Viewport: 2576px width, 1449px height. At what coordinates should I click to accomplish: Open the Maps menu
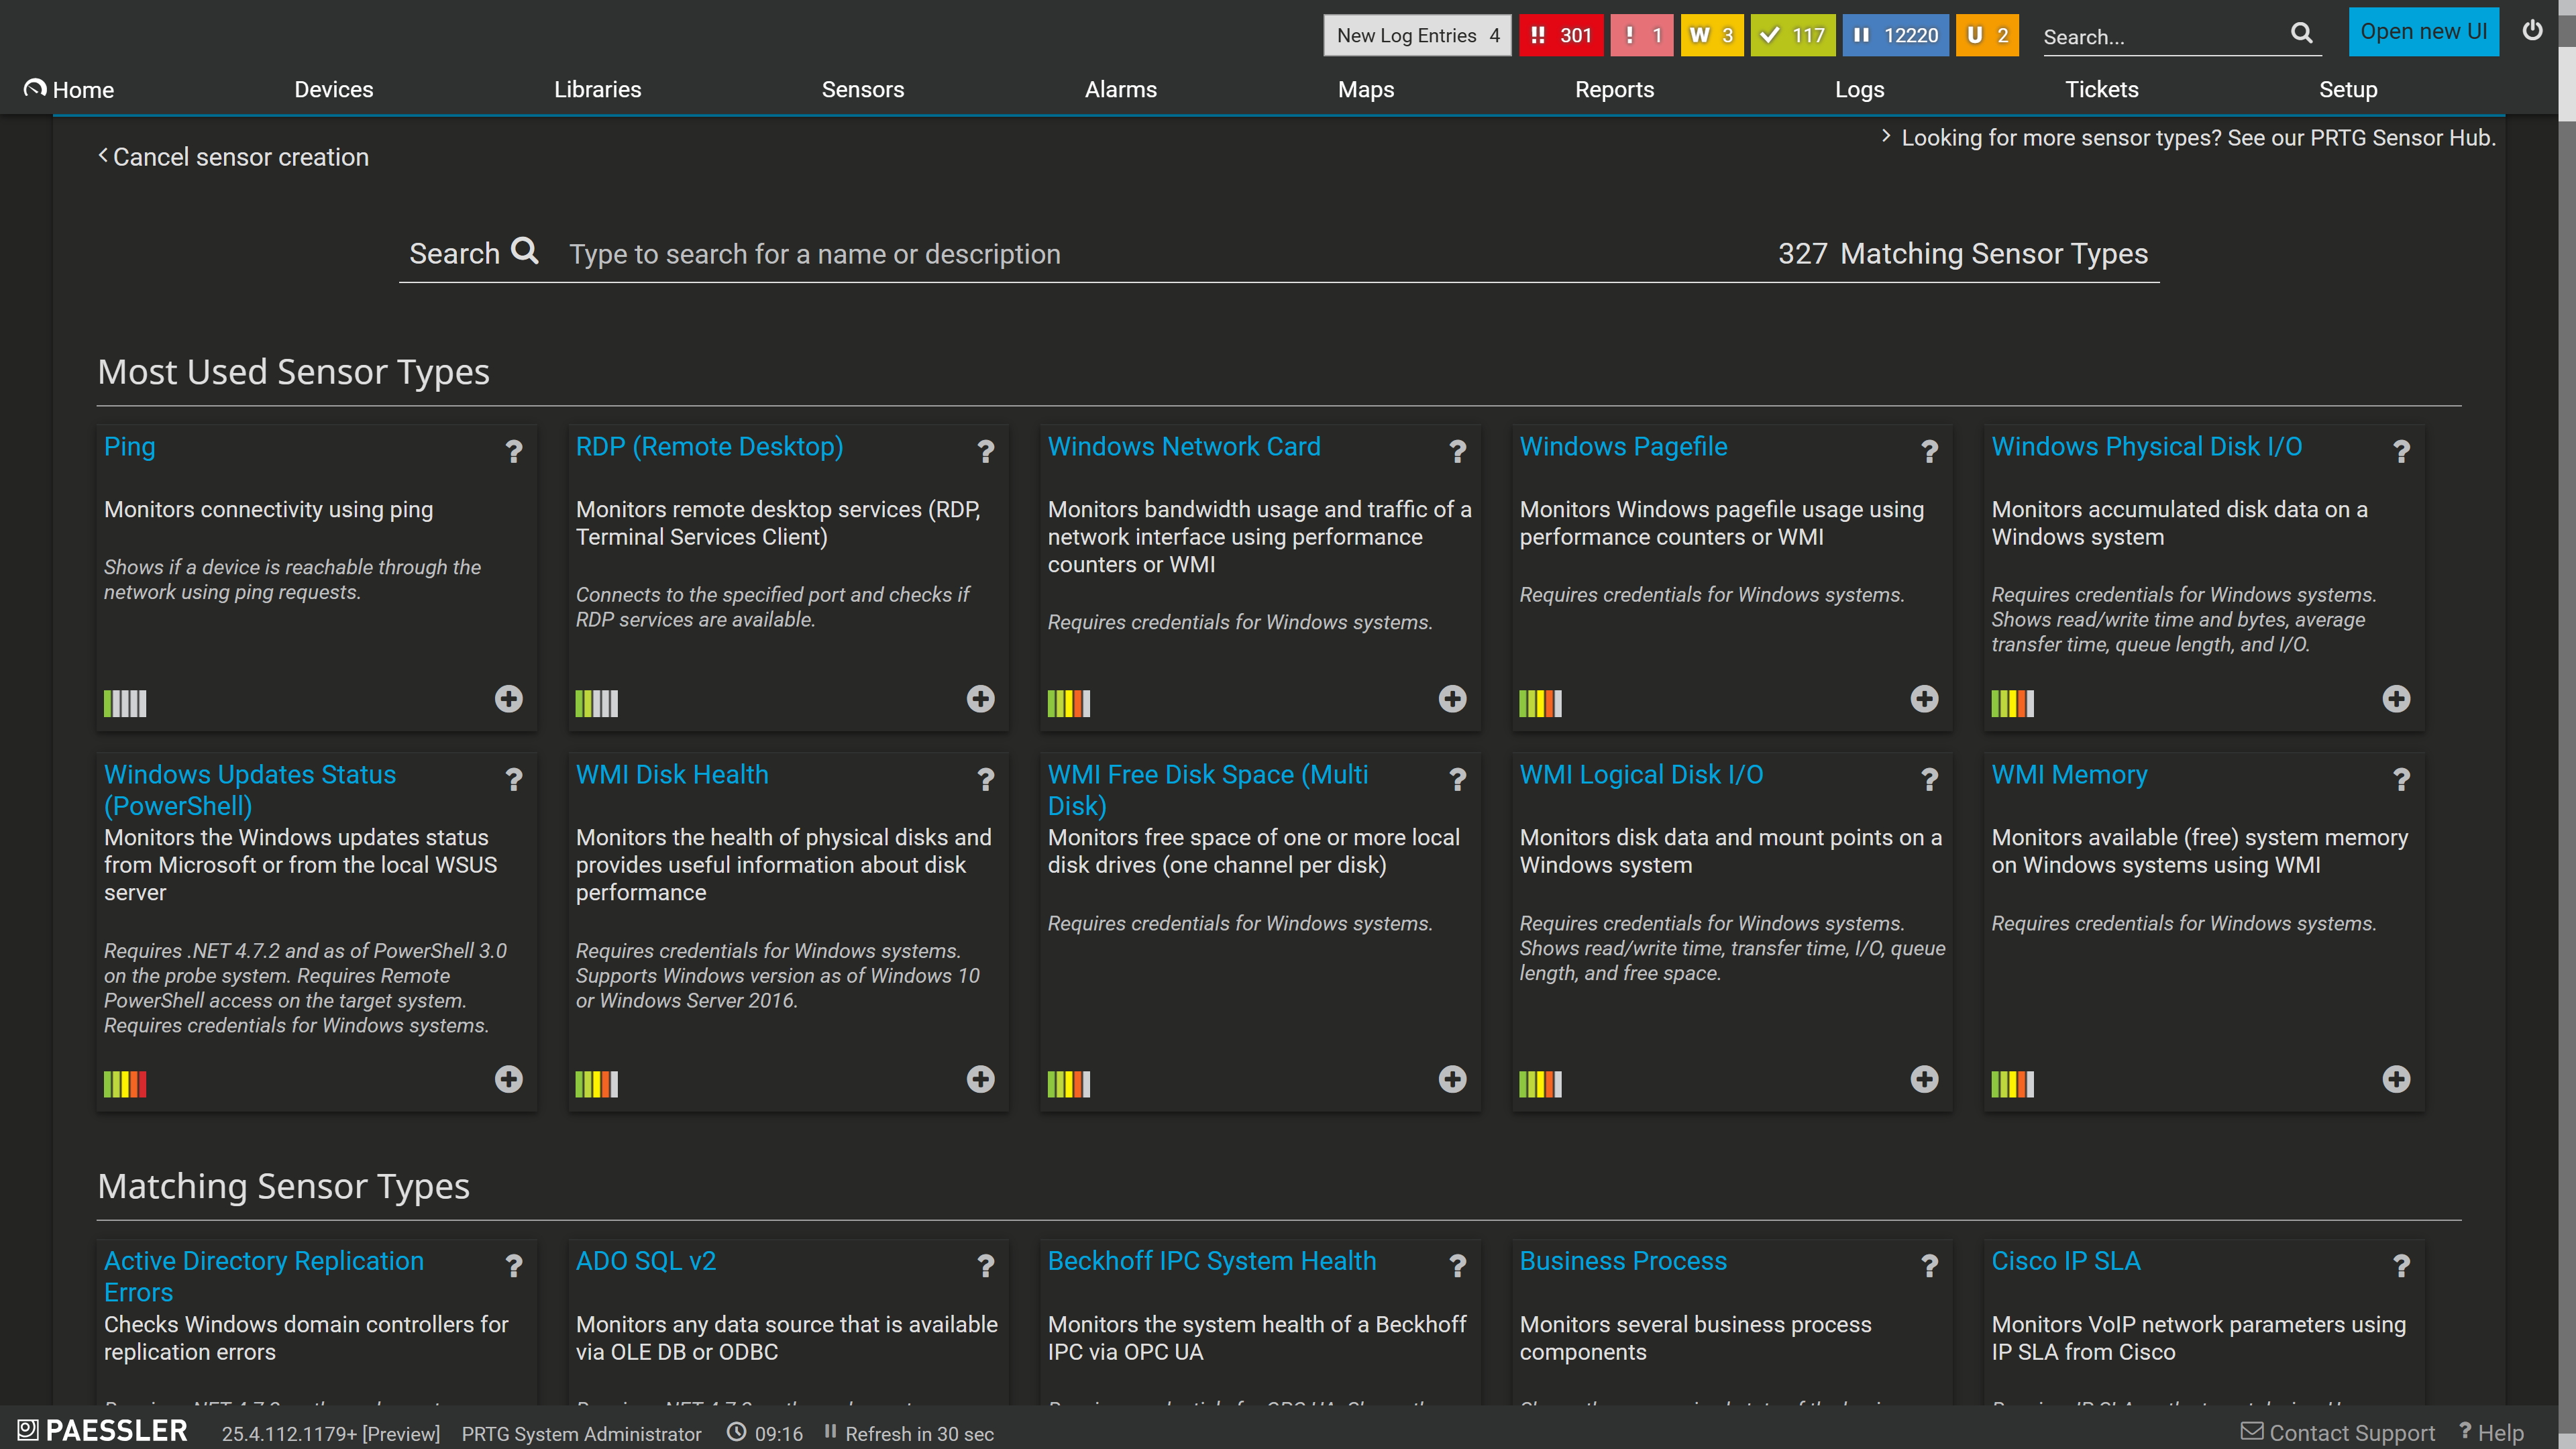[1366, 89]
